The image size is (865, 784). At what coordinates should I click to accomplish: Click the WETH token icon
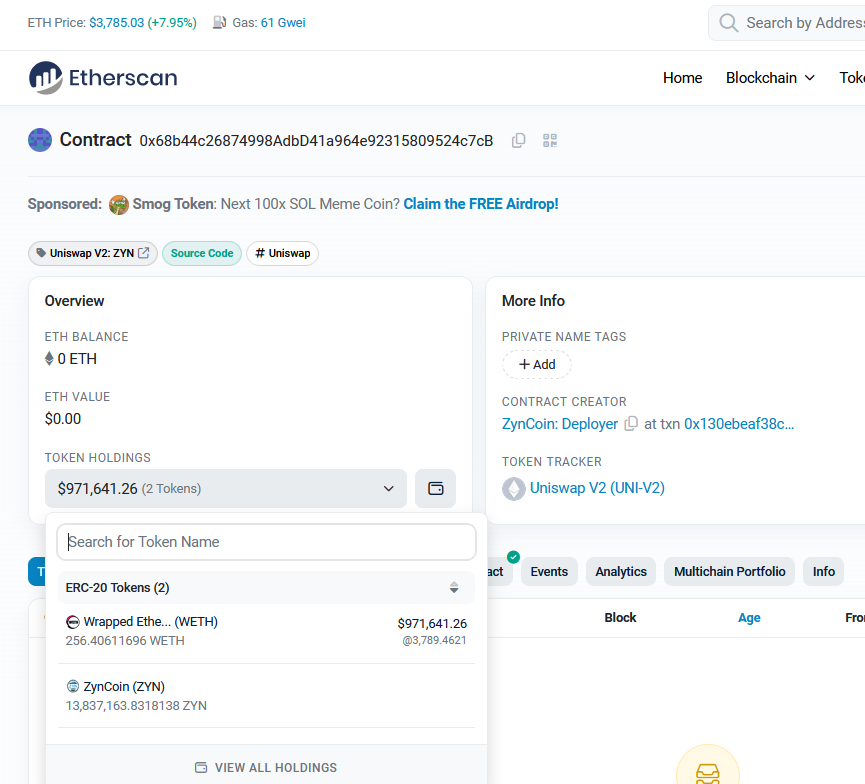73,622
